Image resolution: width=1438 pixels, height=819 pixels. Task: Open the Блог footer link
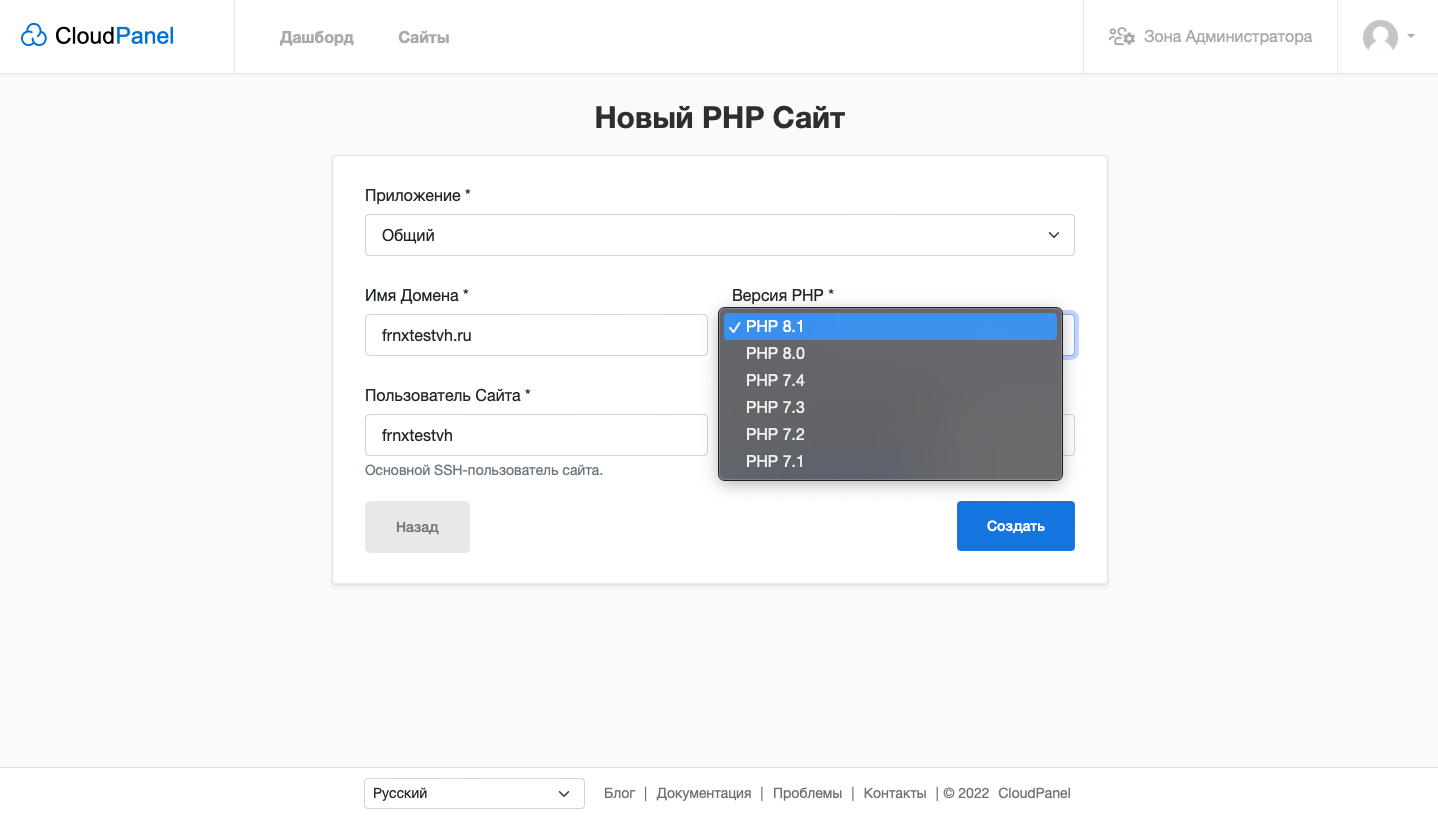620,793
